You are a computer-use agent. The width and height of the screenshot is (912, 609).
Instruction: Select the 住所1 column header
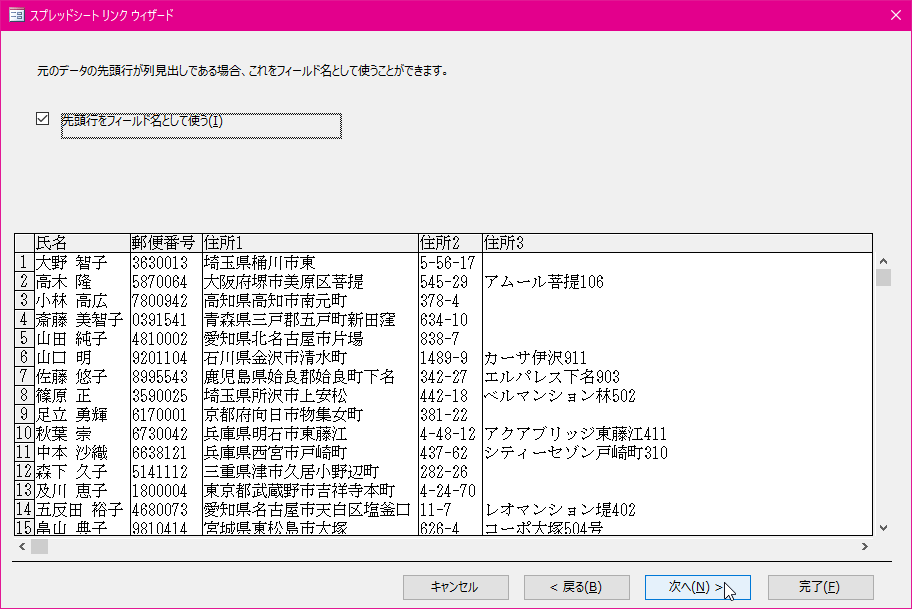tap(310, 243)
